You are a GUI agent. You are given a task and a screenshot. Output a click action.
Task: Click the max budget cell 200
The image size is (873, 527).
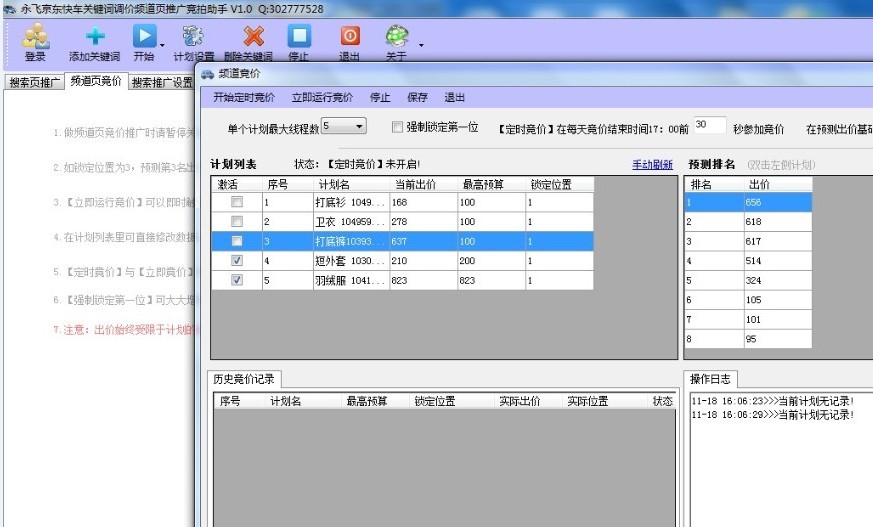coord(491,260)
